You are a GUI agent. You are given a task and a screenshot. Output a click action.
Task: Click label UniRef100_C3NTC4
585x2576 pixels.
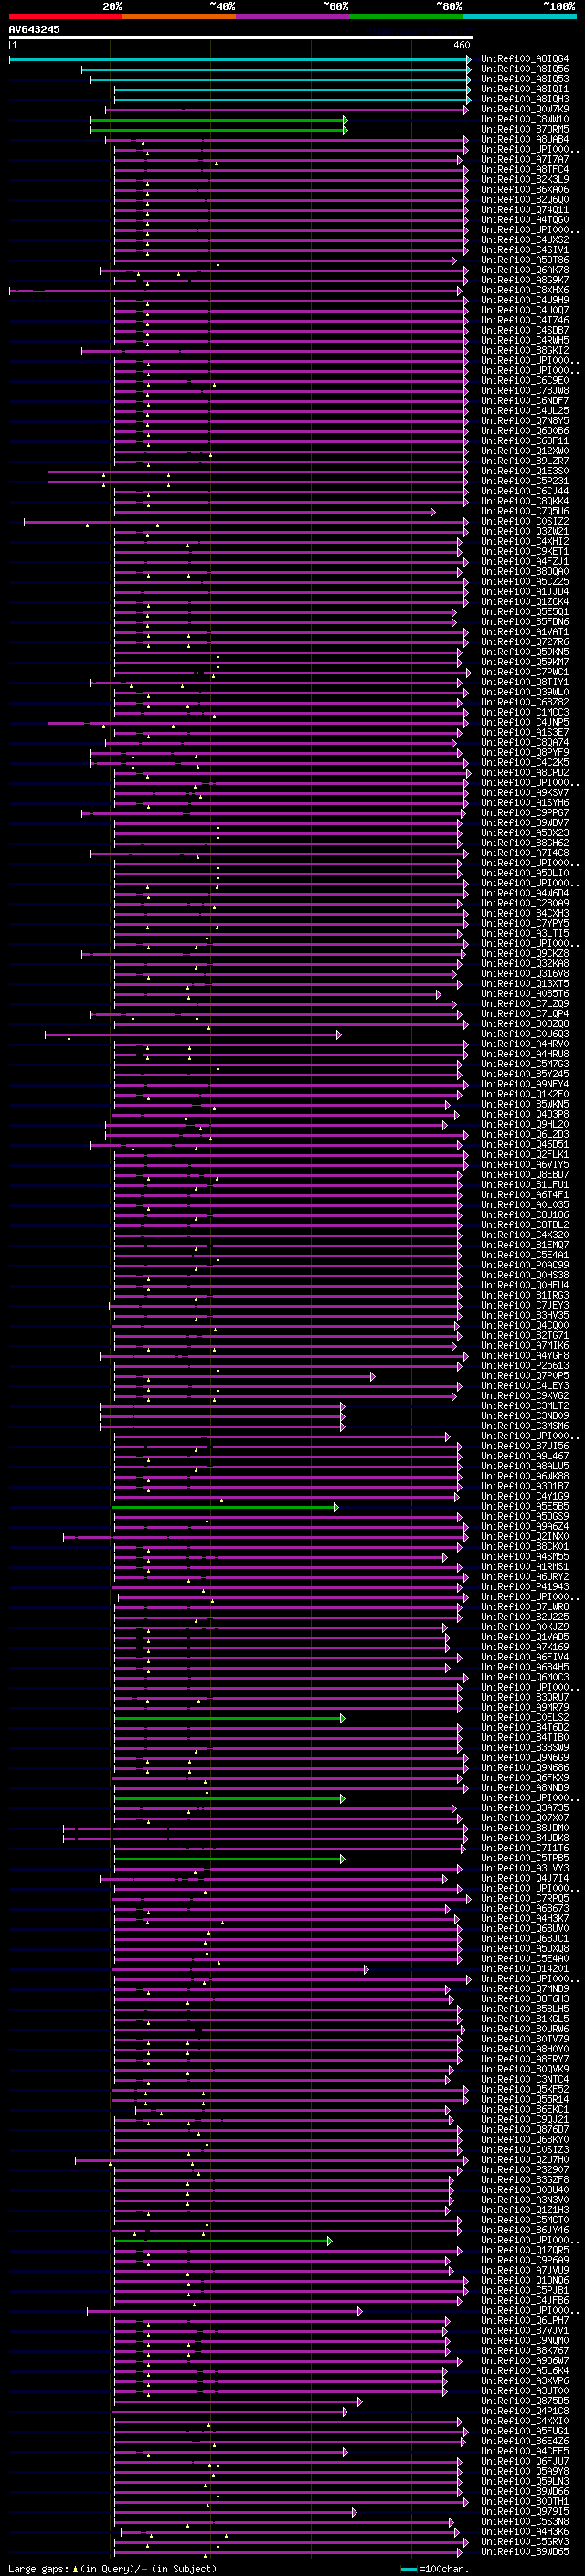(x=525, y=2079)
